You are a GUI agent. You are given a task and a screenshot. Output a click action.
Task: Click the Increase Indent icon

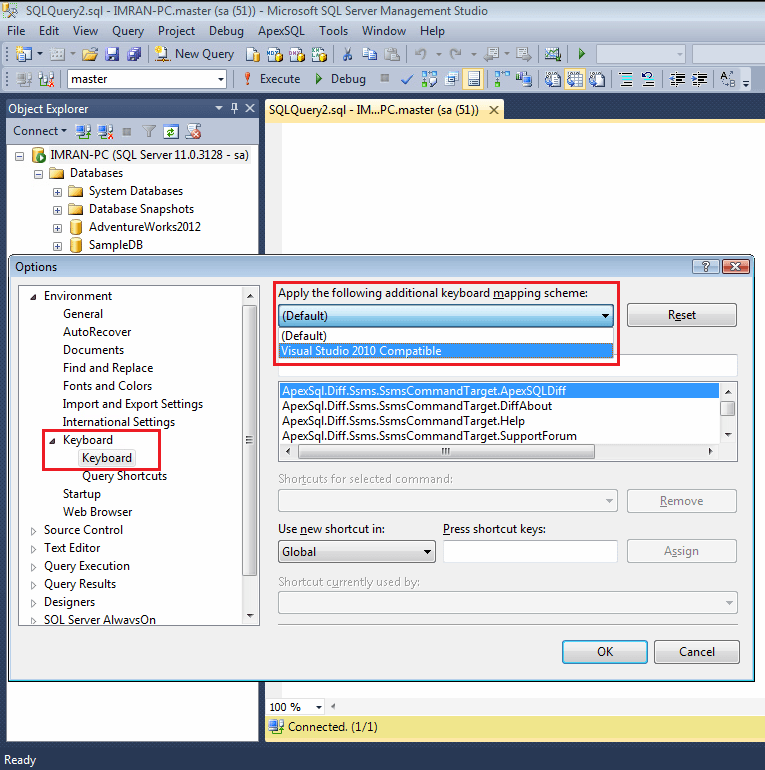coord(699,79)
